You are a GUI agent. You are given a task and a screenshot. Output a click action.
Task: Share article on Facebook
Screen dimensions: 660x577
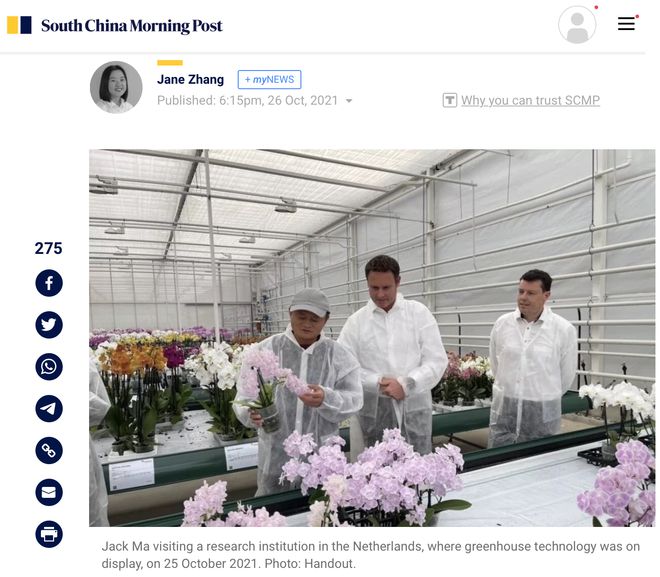[x=49, y=283]
